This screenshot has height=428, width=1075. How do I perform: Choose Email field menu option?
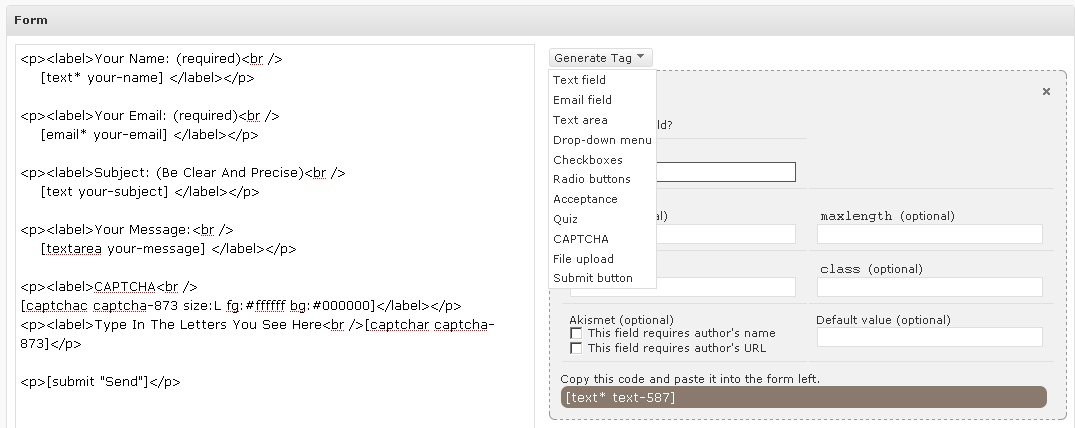point(582,100)
